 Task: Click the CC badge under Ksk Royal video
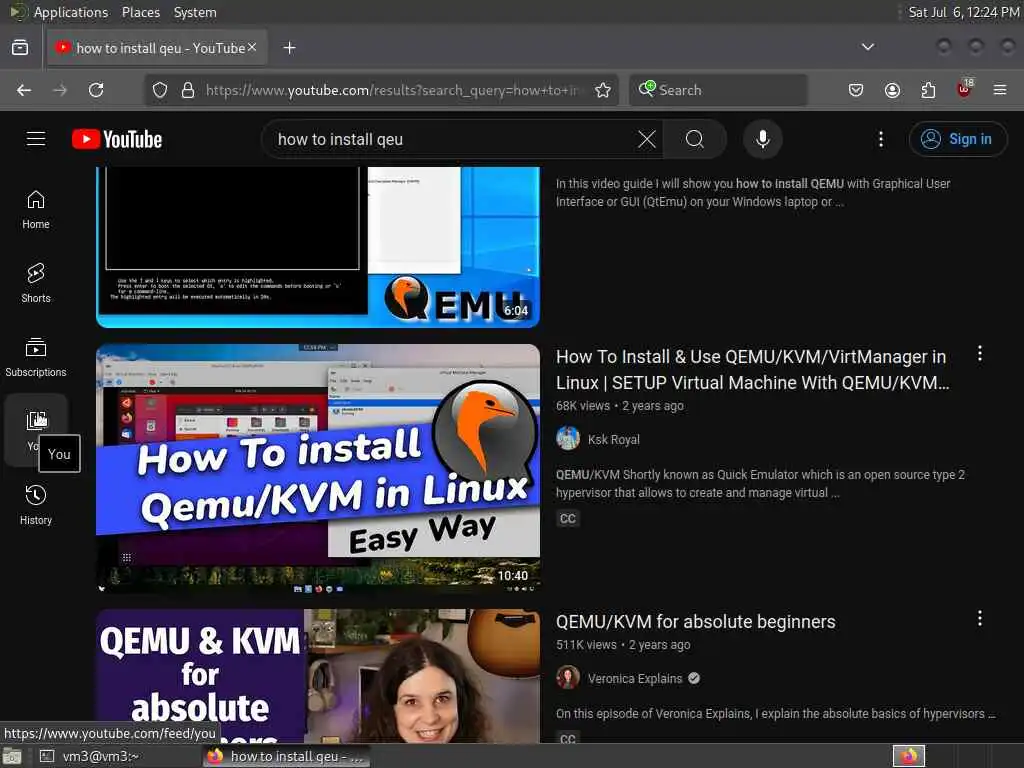(x=568, y=519)
